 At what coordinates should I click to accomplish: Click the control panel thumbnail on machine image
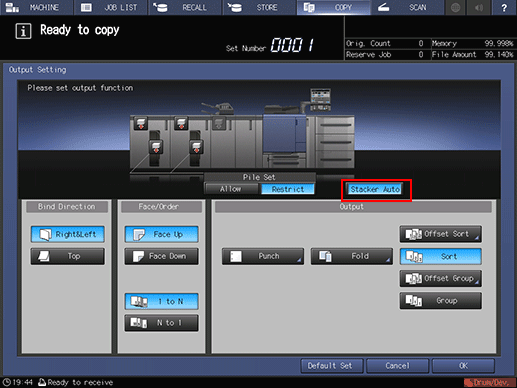point(320,99)
